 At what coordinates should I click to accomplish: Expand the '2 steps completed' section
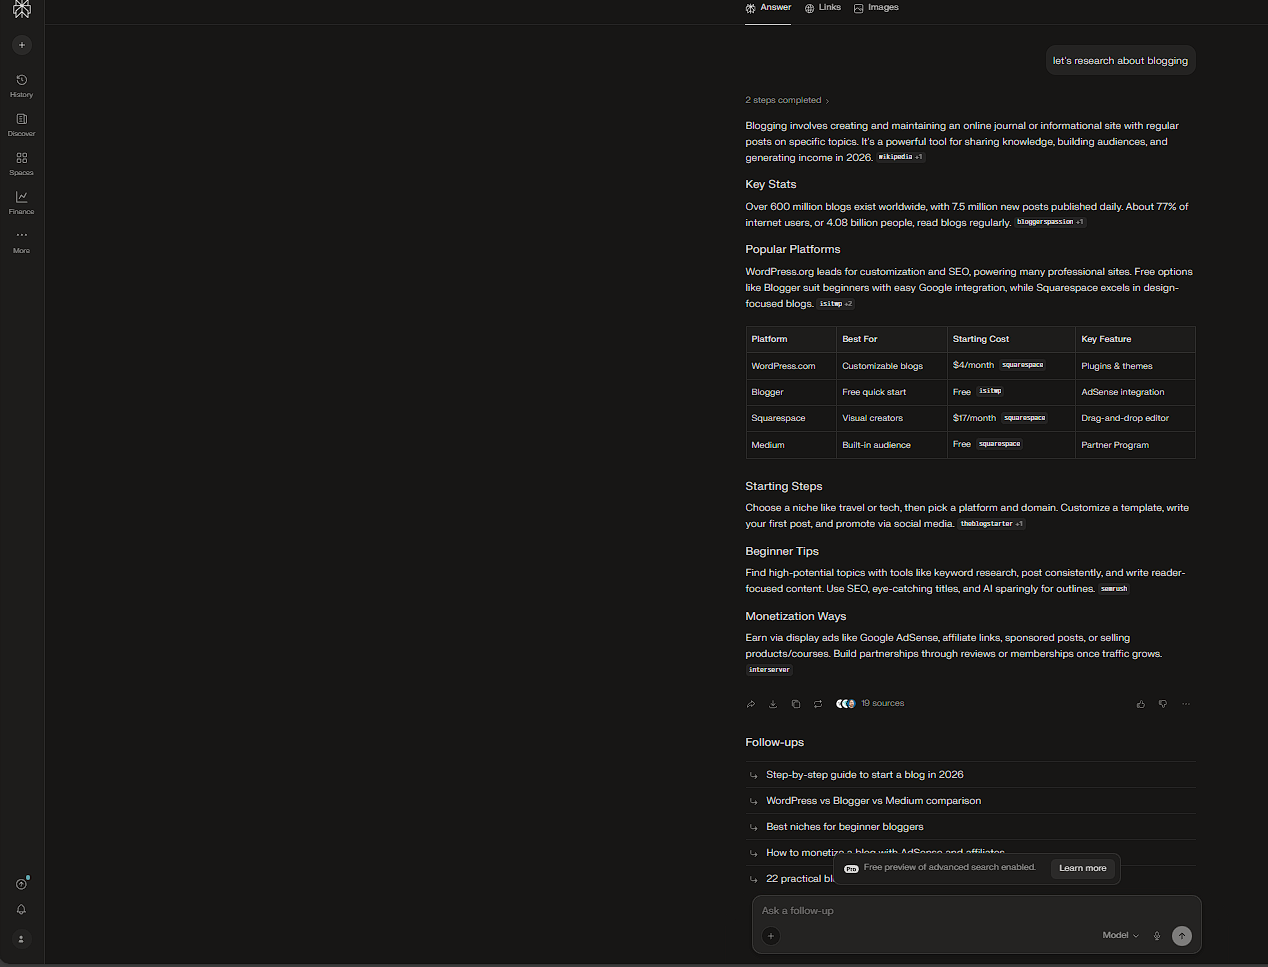click(x=787, y=100)
